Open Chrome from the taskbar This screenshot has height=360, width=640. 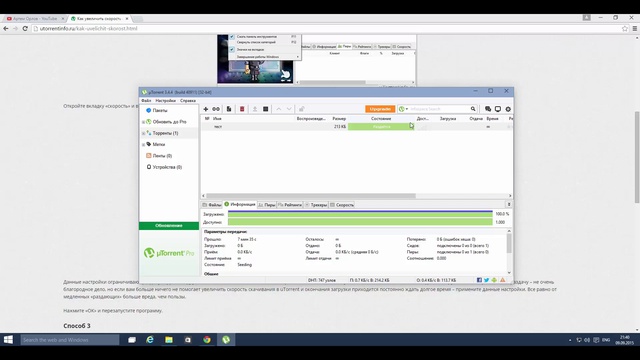pos(207,340)
